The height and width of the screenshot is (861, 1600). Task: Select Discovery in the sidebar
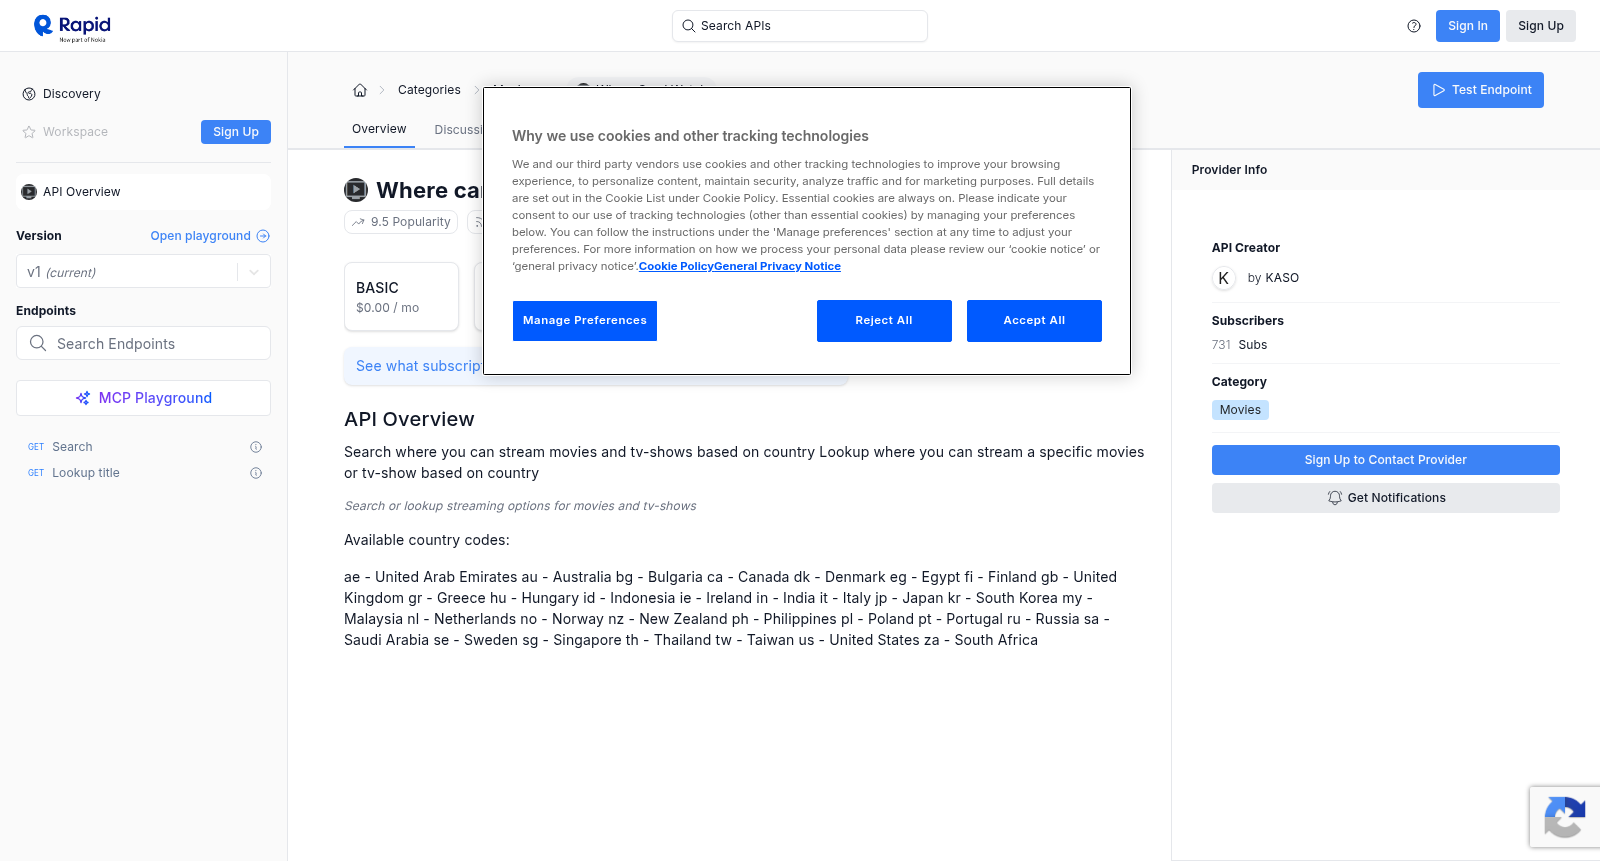click(143, 94)
